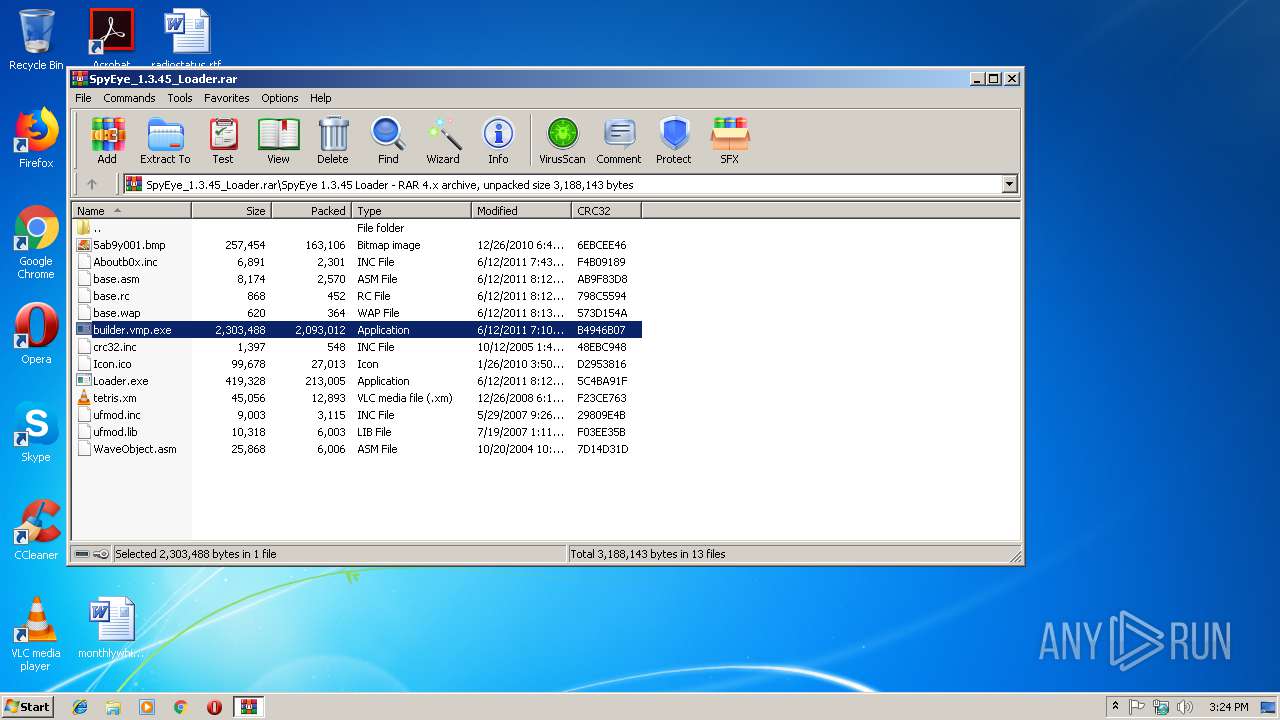Screen dimensions: 1280x720
Task: Select the base.asm file
Action: [x=357, y=279]
